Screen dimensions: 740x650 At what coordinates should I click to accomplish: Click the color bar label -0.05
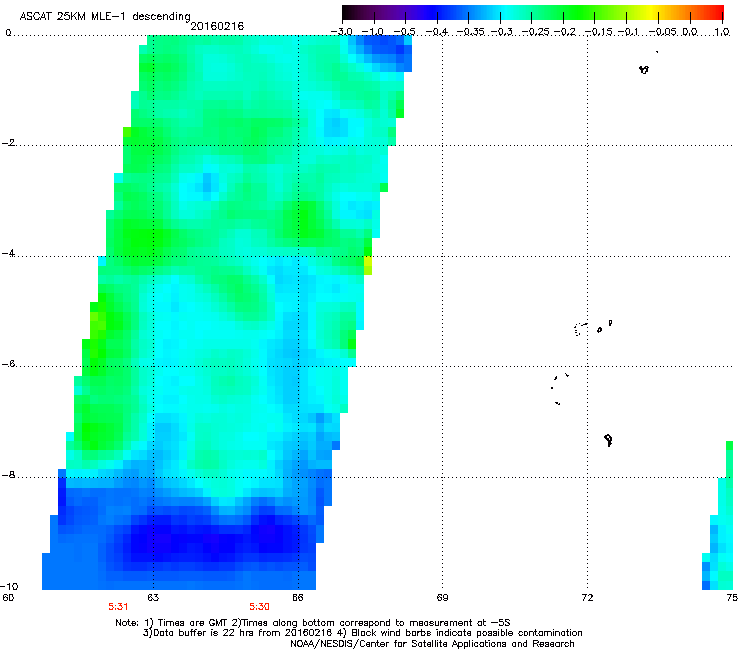pos(663,32)
